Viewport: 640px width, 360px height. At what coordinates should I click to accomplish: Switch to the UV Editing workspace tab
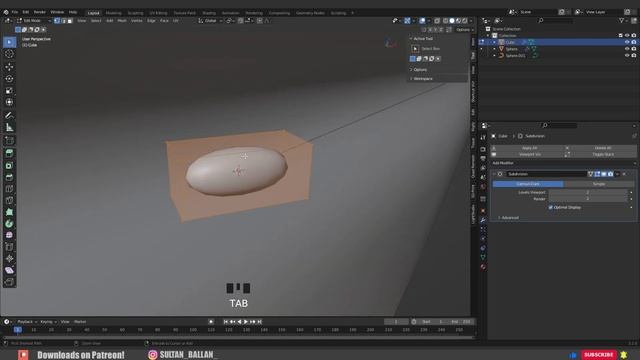[158, 13]
